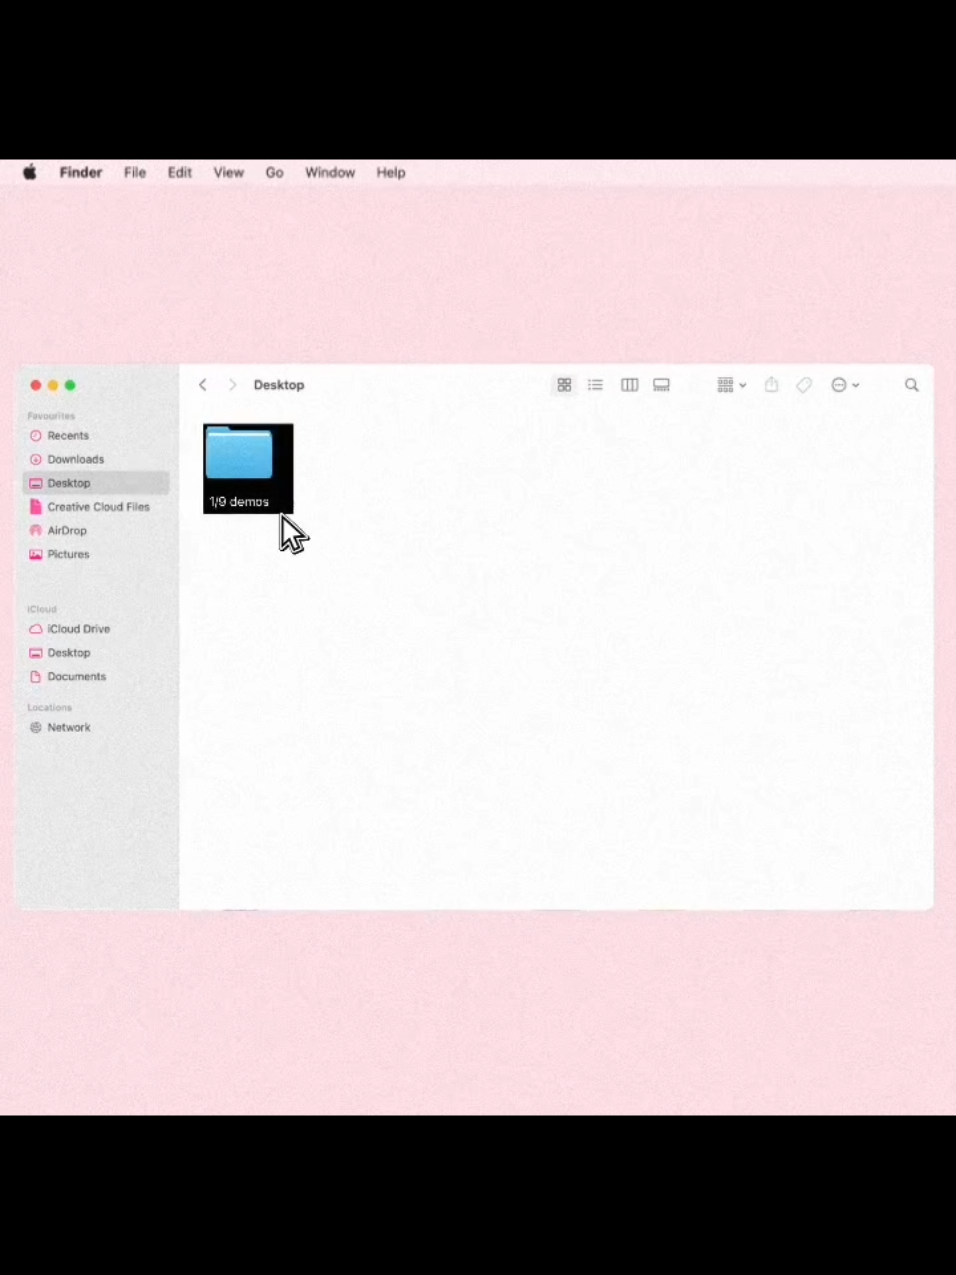Select the 1/9 demos folder icon
The image size is (956, 1275).
(239, 455)
